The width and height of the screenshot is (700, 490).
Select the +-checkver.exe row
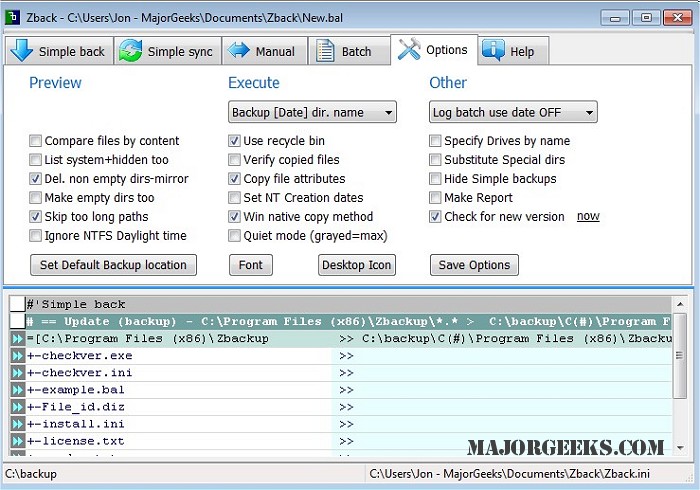point(341,356)
